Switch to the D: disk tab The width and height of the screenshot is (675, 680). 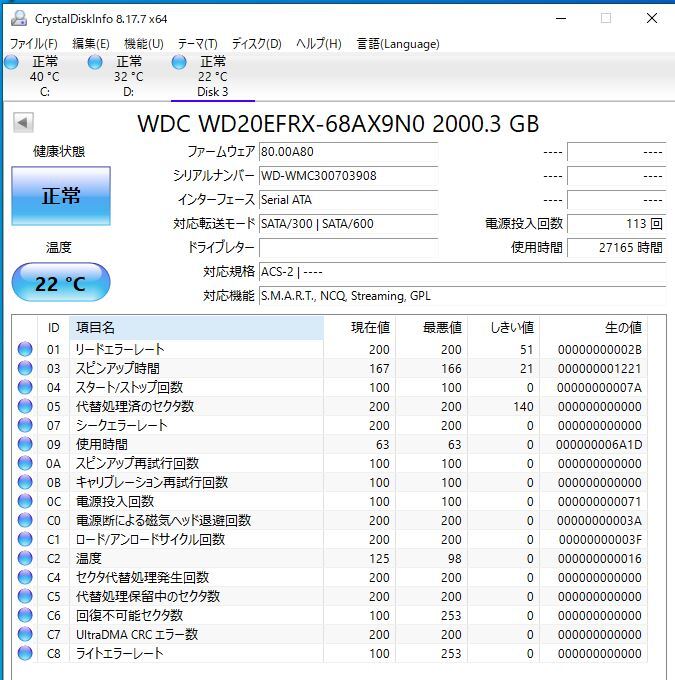pos(128,77)
